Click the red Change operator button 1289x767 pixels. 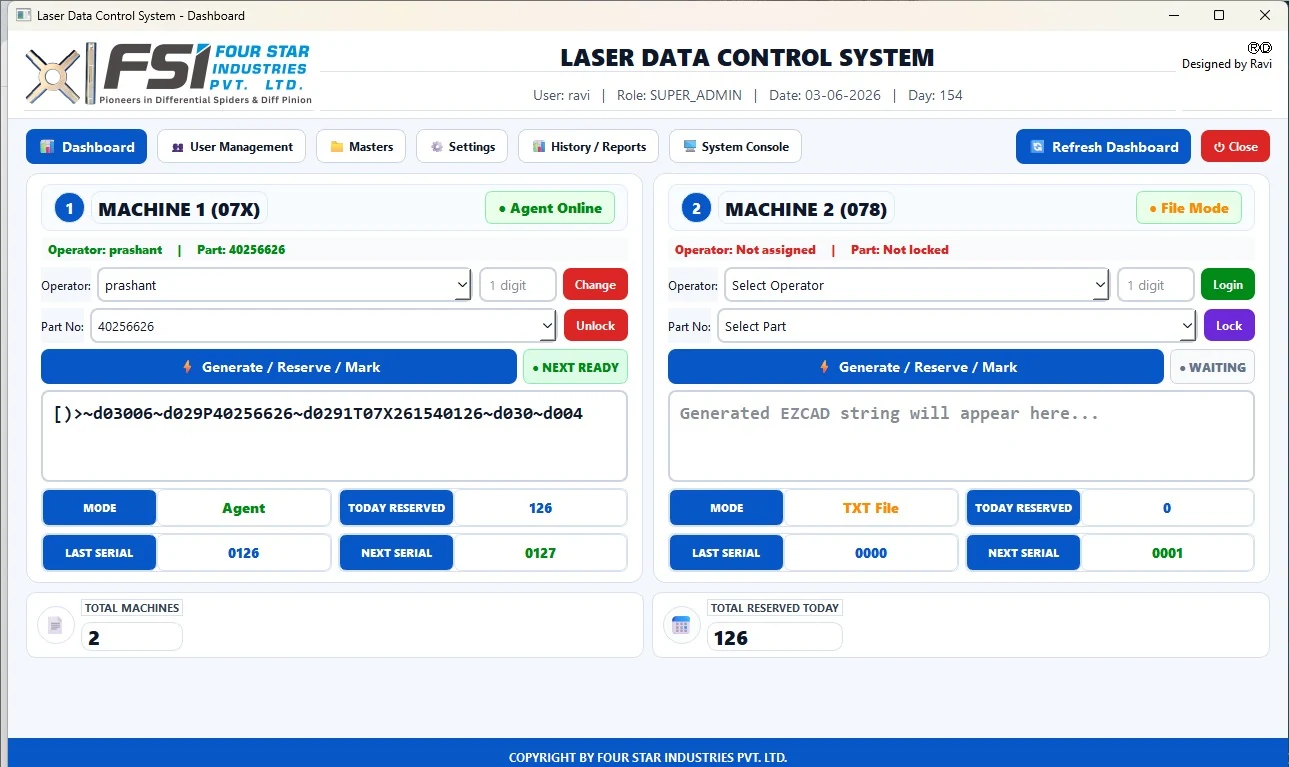pos(595,285)
